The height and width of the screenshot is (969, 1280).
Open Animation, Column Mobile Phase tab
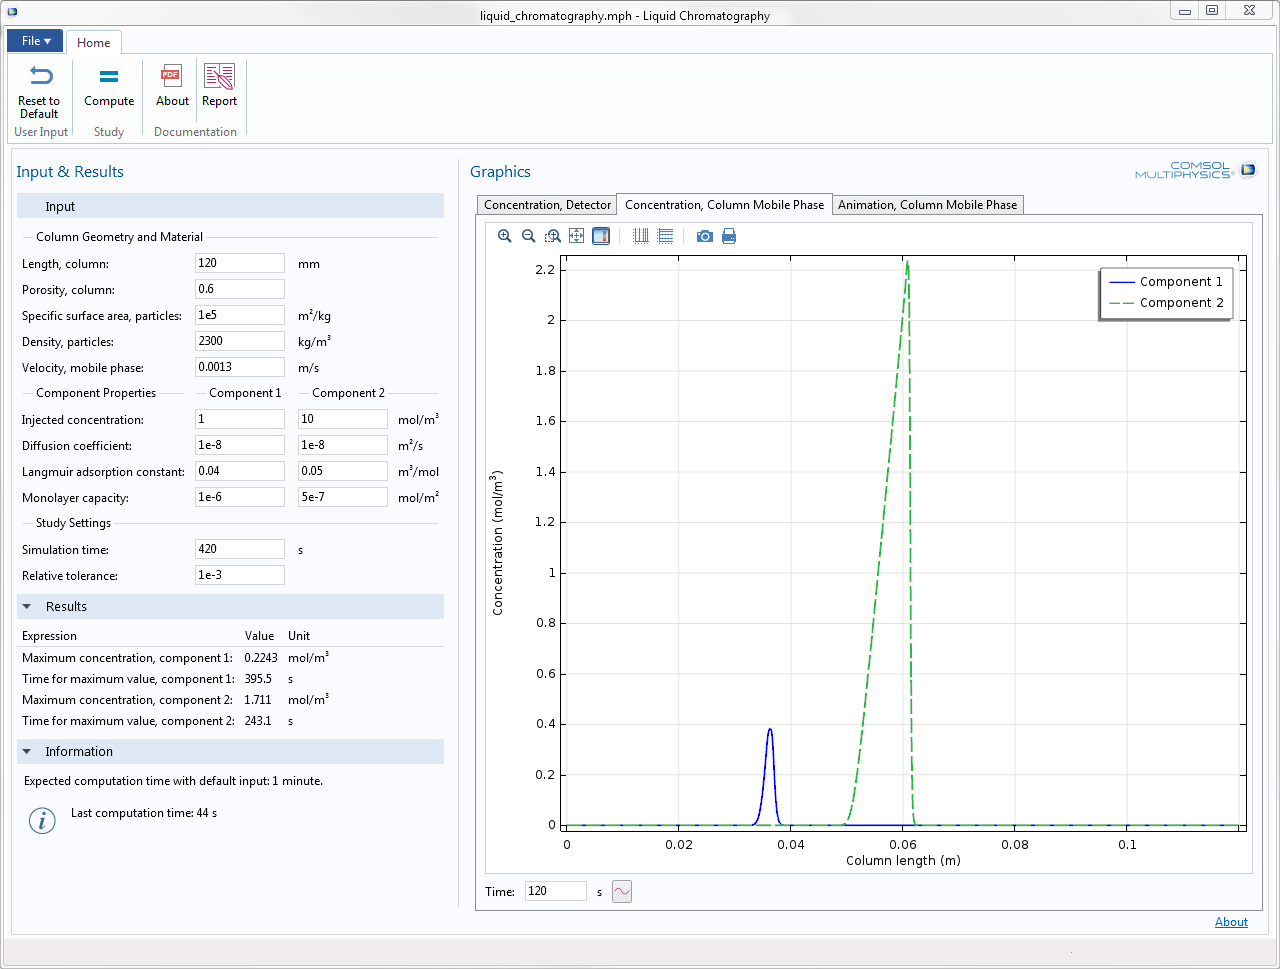(927, 205)
